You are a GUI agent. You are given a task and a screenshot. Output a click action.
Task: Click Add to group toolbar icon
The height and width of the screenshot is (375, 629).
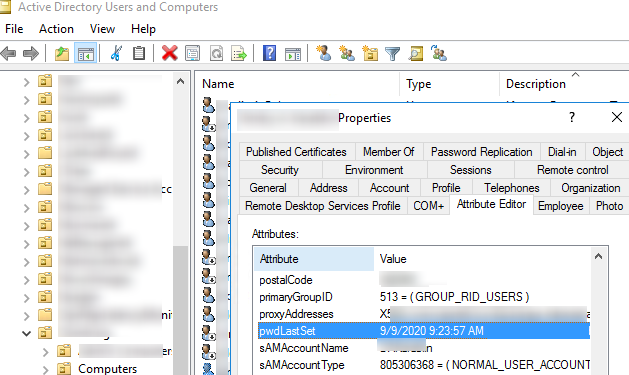click(438, 53)
